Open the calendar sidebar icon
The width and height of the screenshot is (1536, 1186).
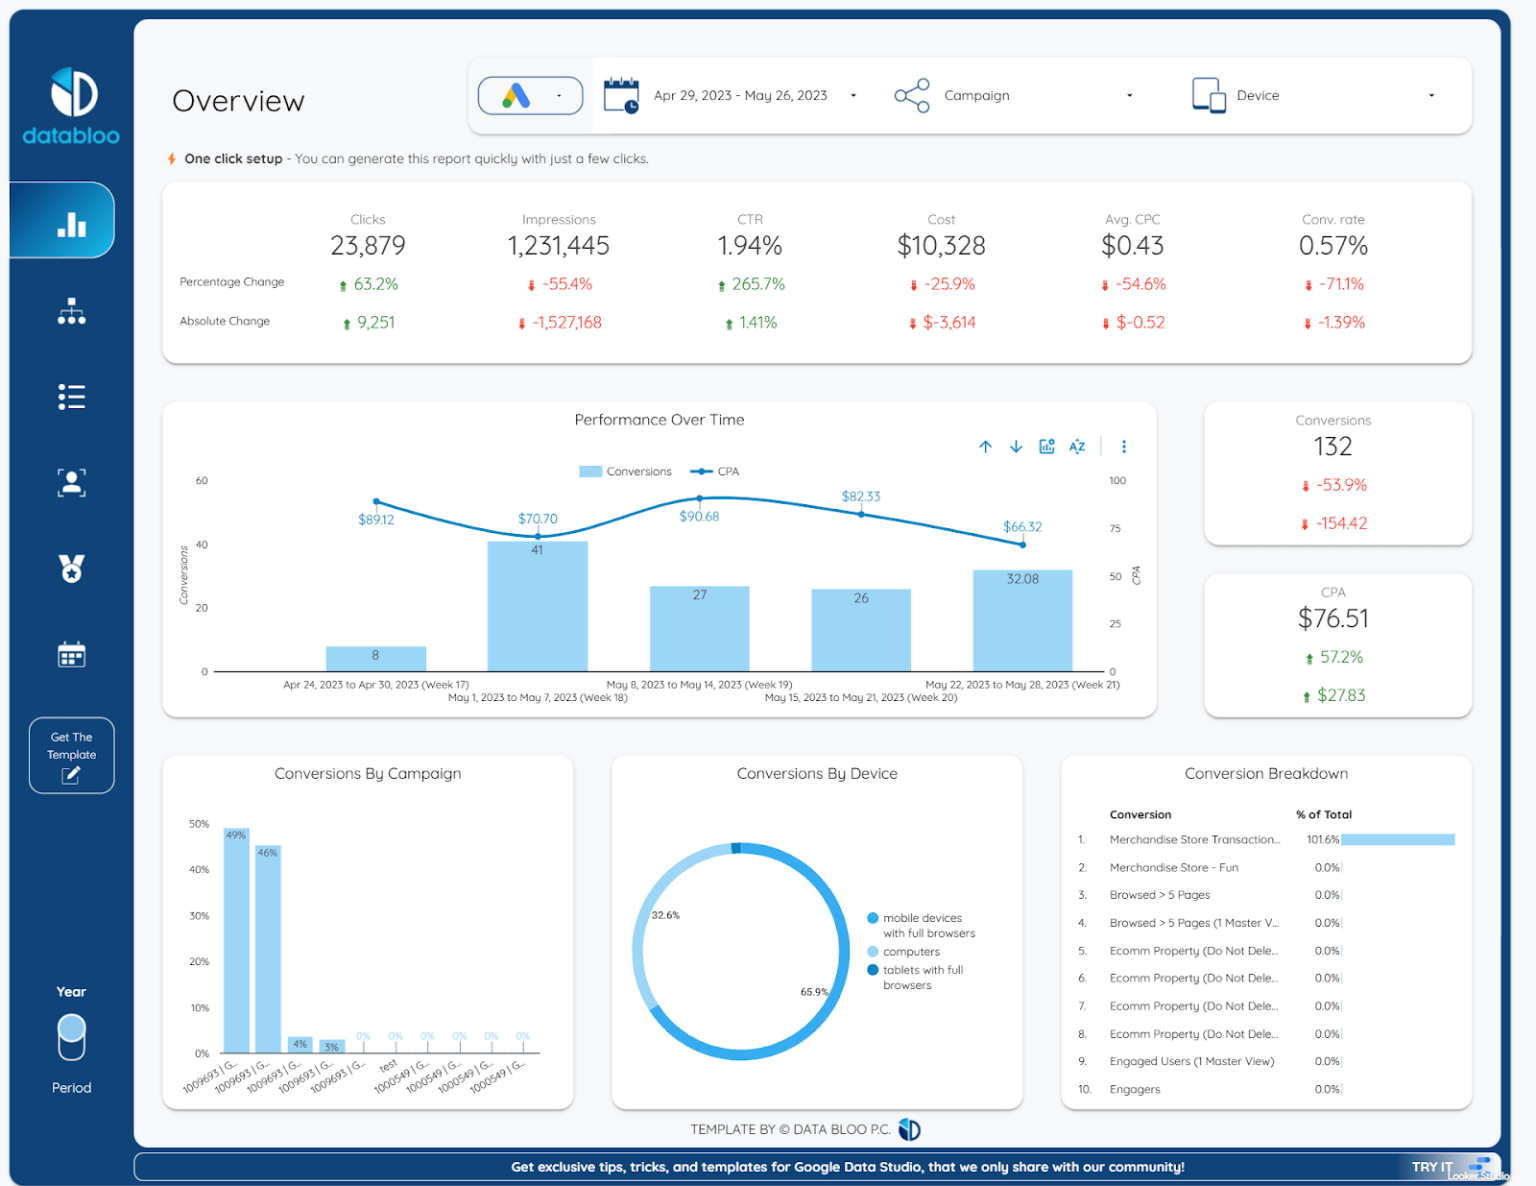[x=71, y=655]
